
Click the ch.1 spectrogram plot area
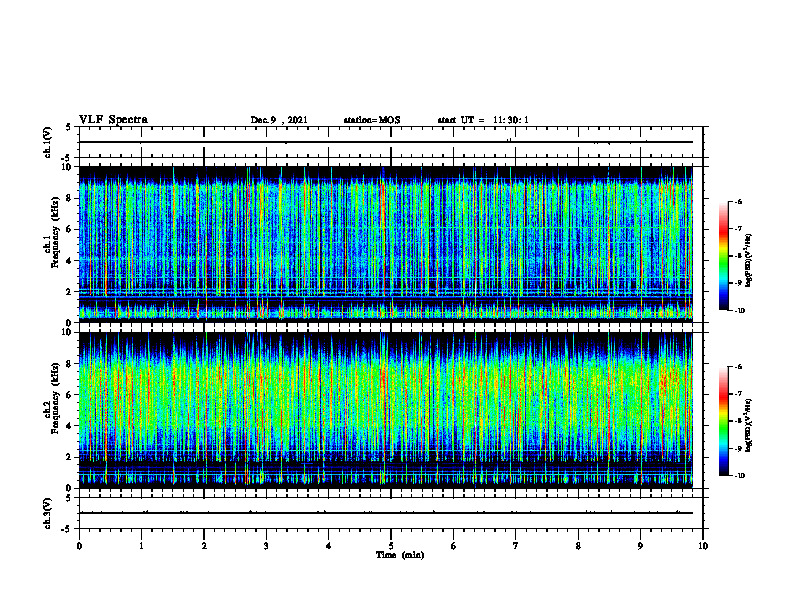(386, 244)
